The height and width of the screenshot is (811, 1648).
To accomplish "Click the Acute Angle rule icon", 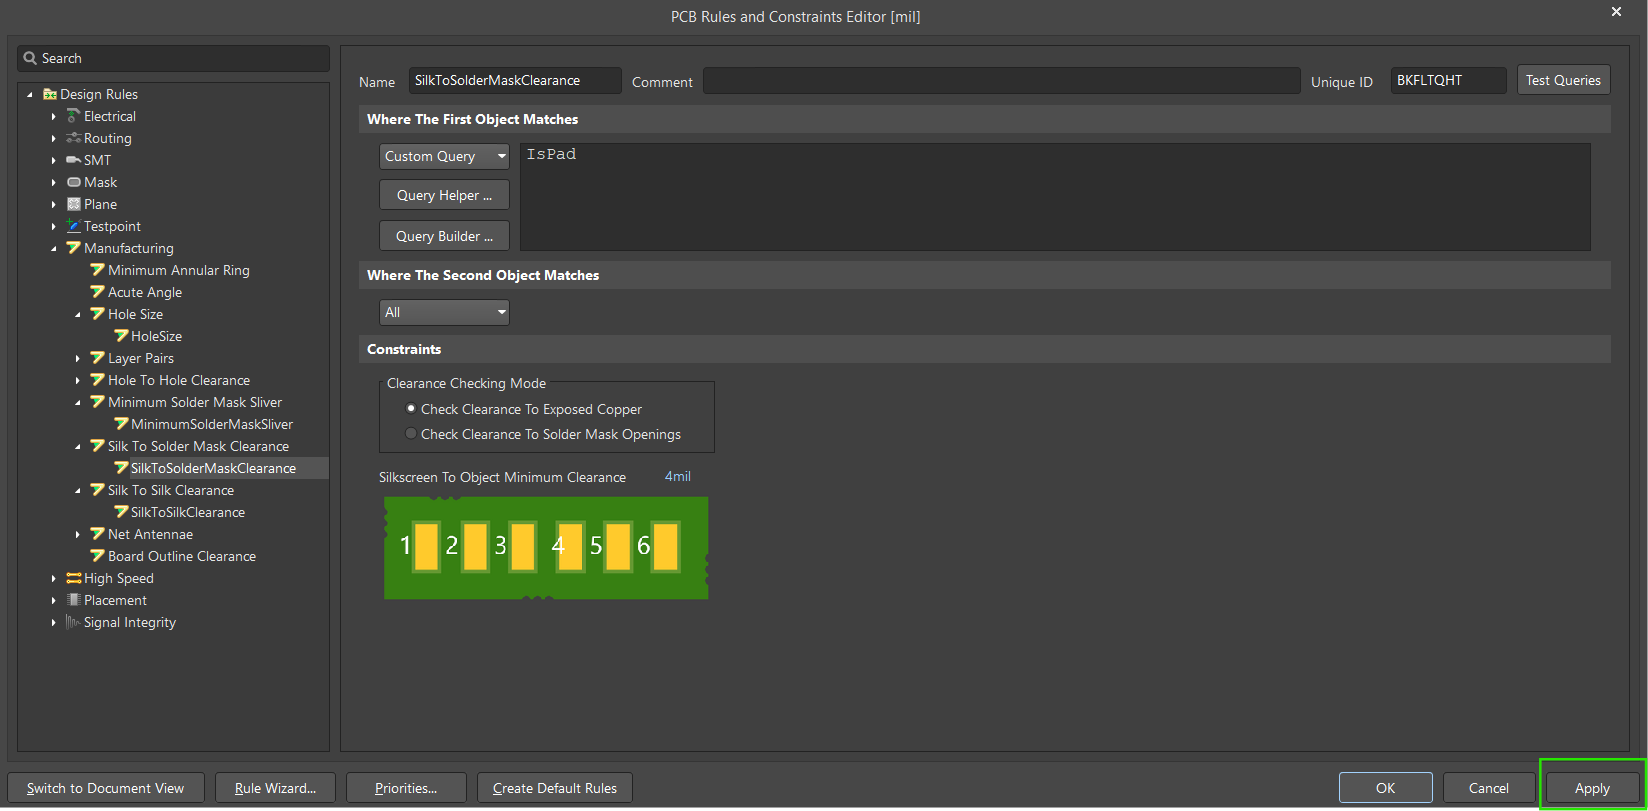I will tap(97, 292).
